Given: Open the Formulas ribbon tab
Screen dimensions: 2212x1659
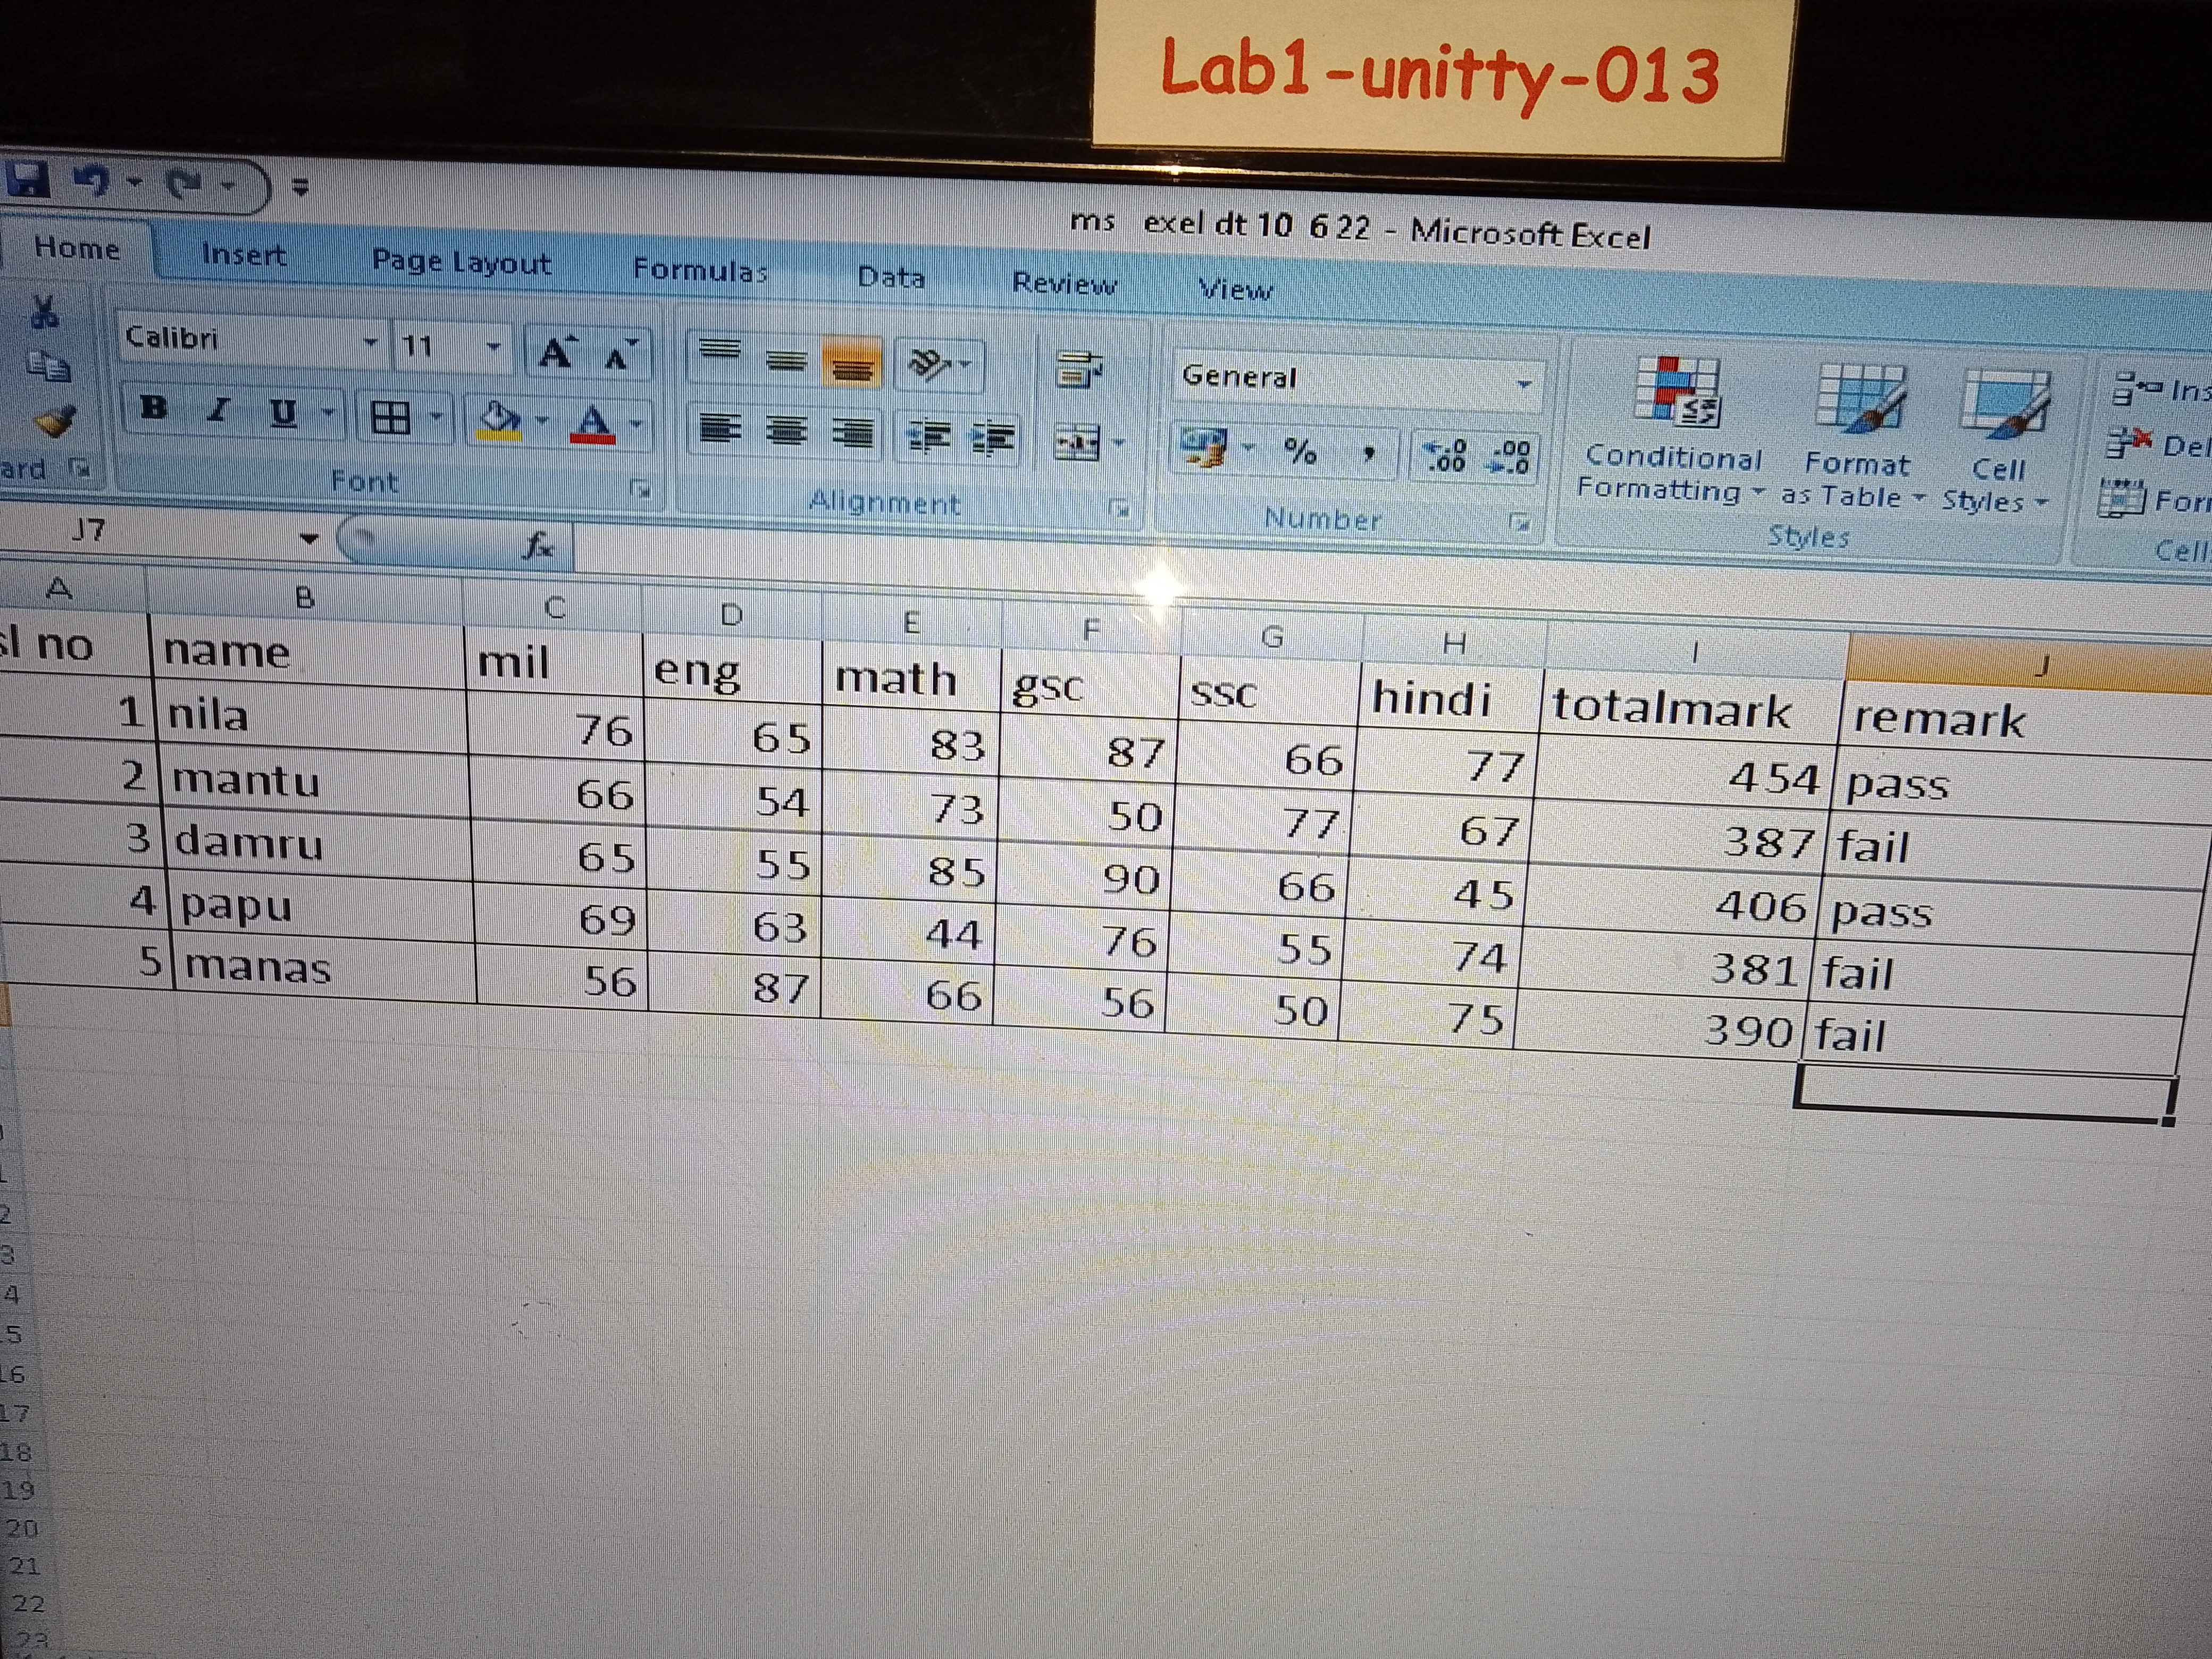Looking at the screenshot, I should pyautogui.click(x=699, y=271).
